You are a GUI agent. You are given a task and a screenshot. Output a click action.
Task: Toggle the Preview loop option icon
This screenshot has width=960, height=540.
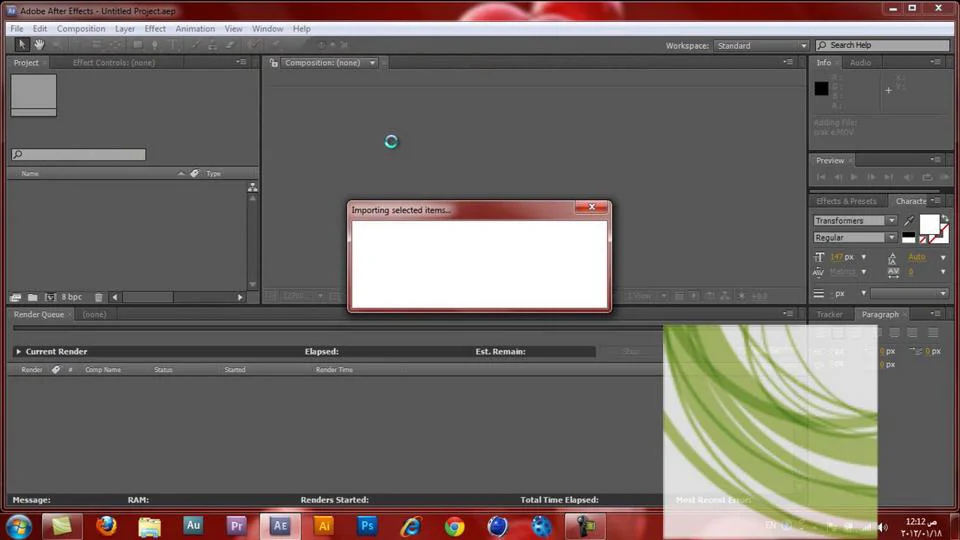click(928, 177)
